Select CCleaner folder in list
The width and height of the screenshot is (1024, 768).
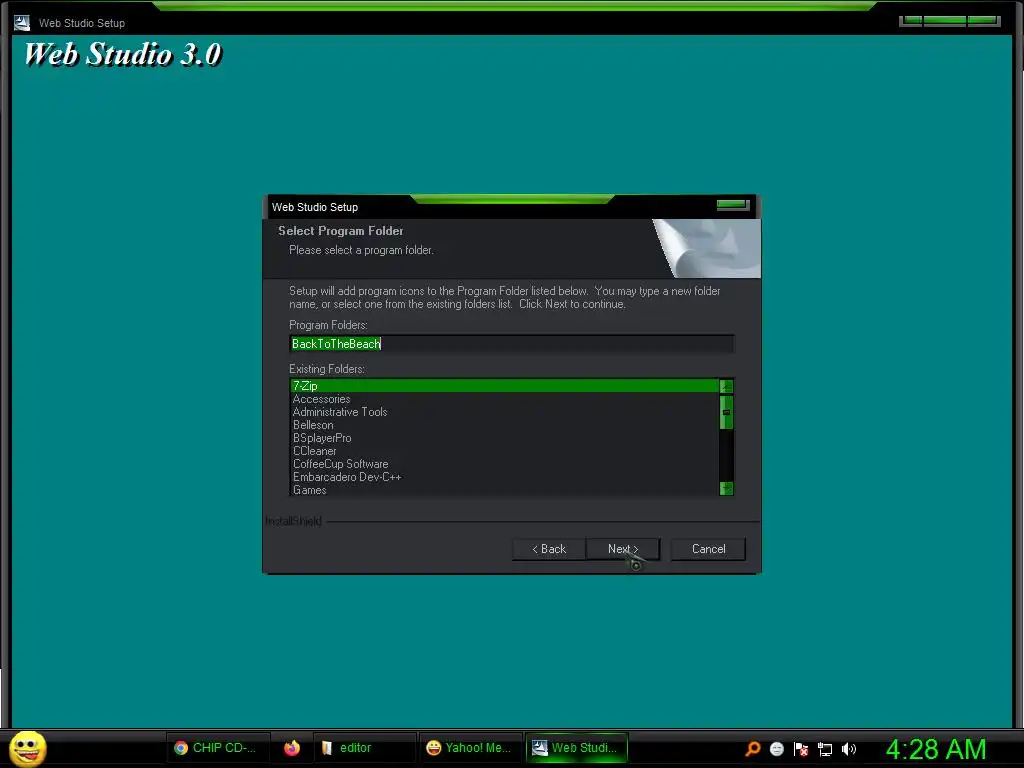tap(504, 451)
